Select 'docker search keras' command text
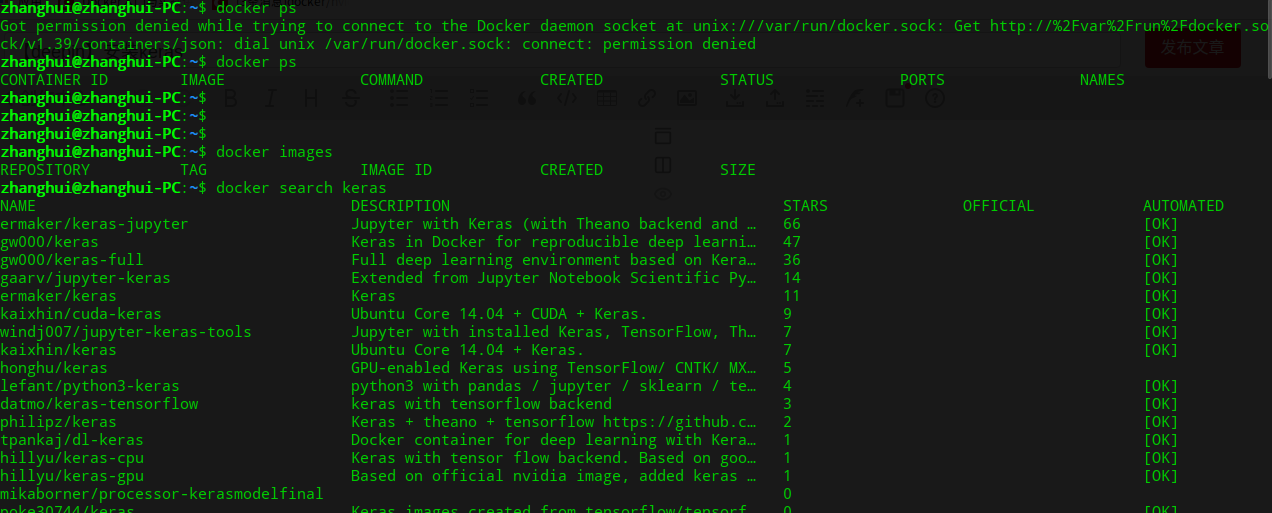1272x513 pixels. point(301,188)
